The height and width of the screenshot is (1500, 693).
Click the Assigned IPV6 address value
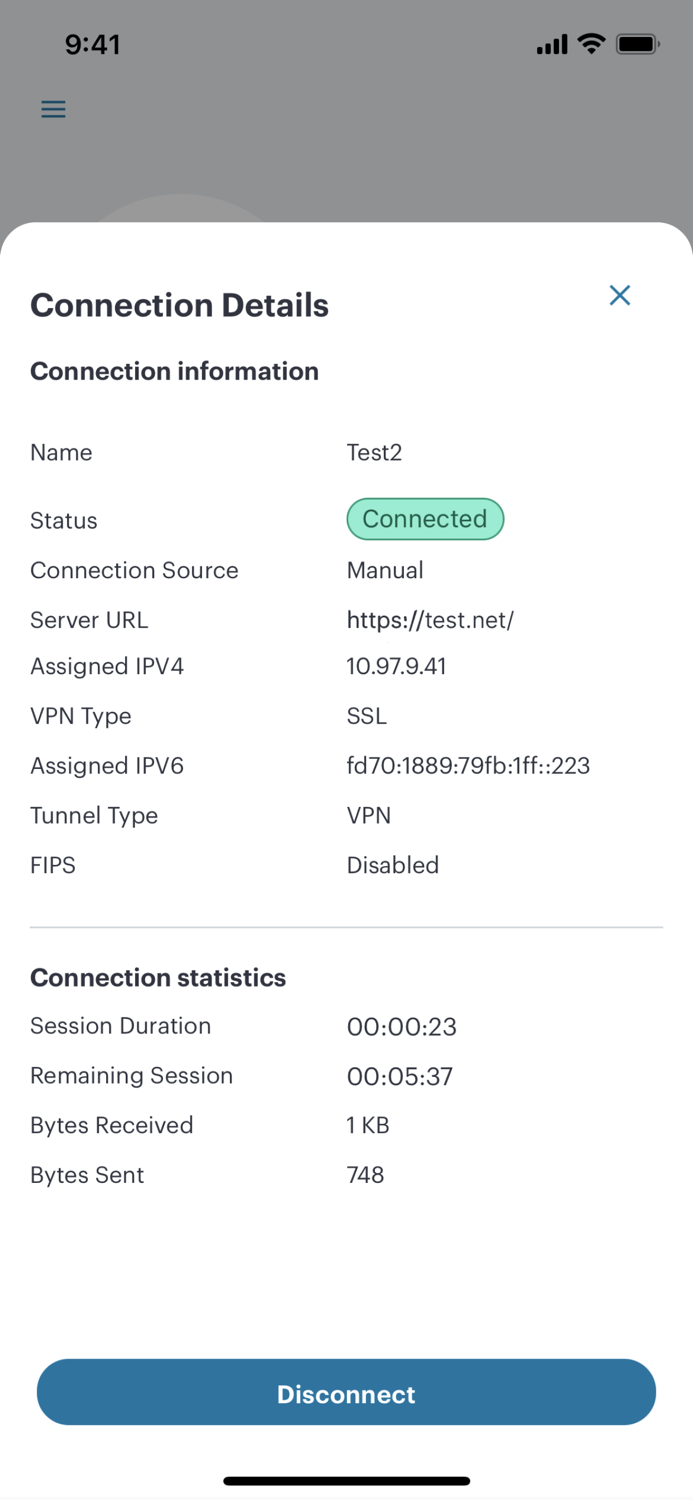coord(468,765)
